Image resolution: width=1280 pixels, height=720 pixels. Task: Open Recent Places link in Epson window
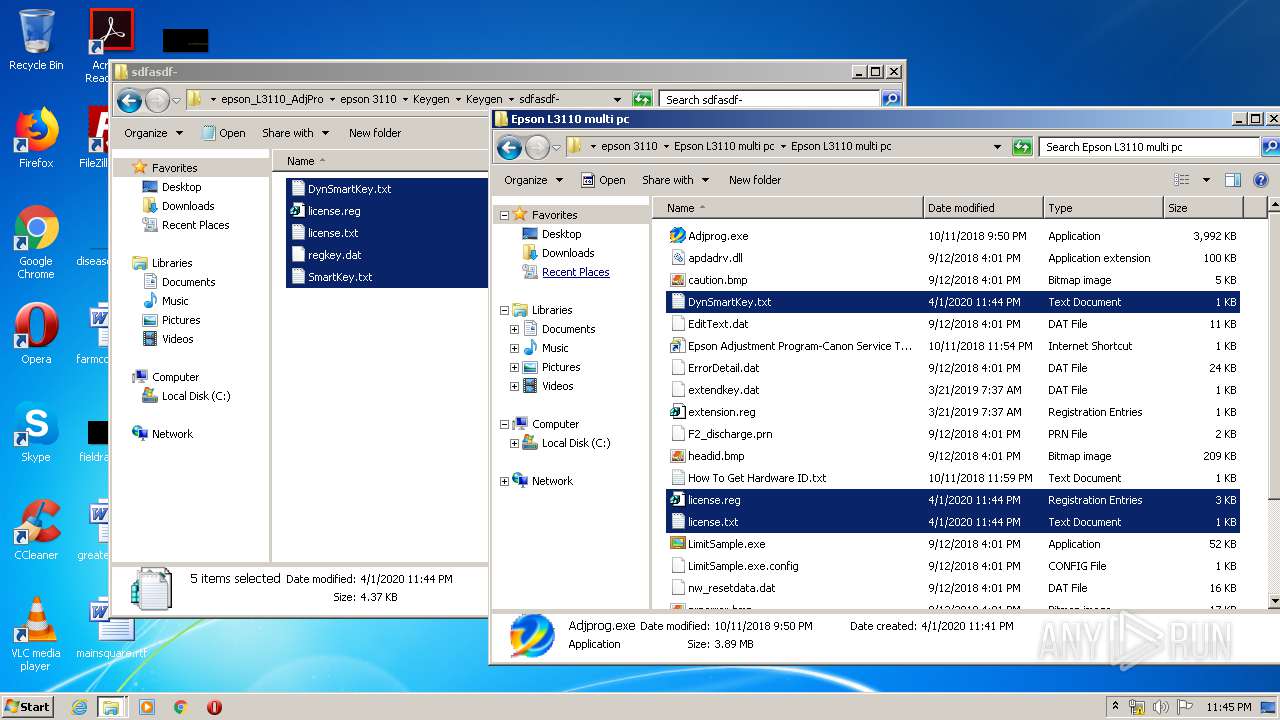coord(575,272)
